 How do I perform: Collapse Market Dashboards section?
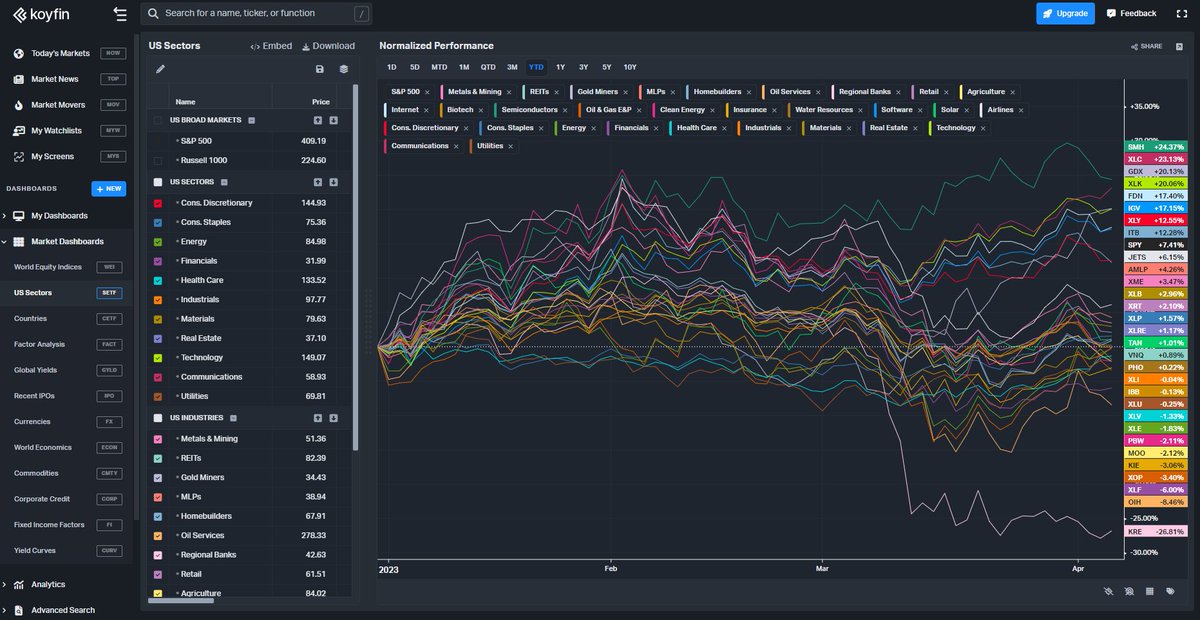coord(5,242)
